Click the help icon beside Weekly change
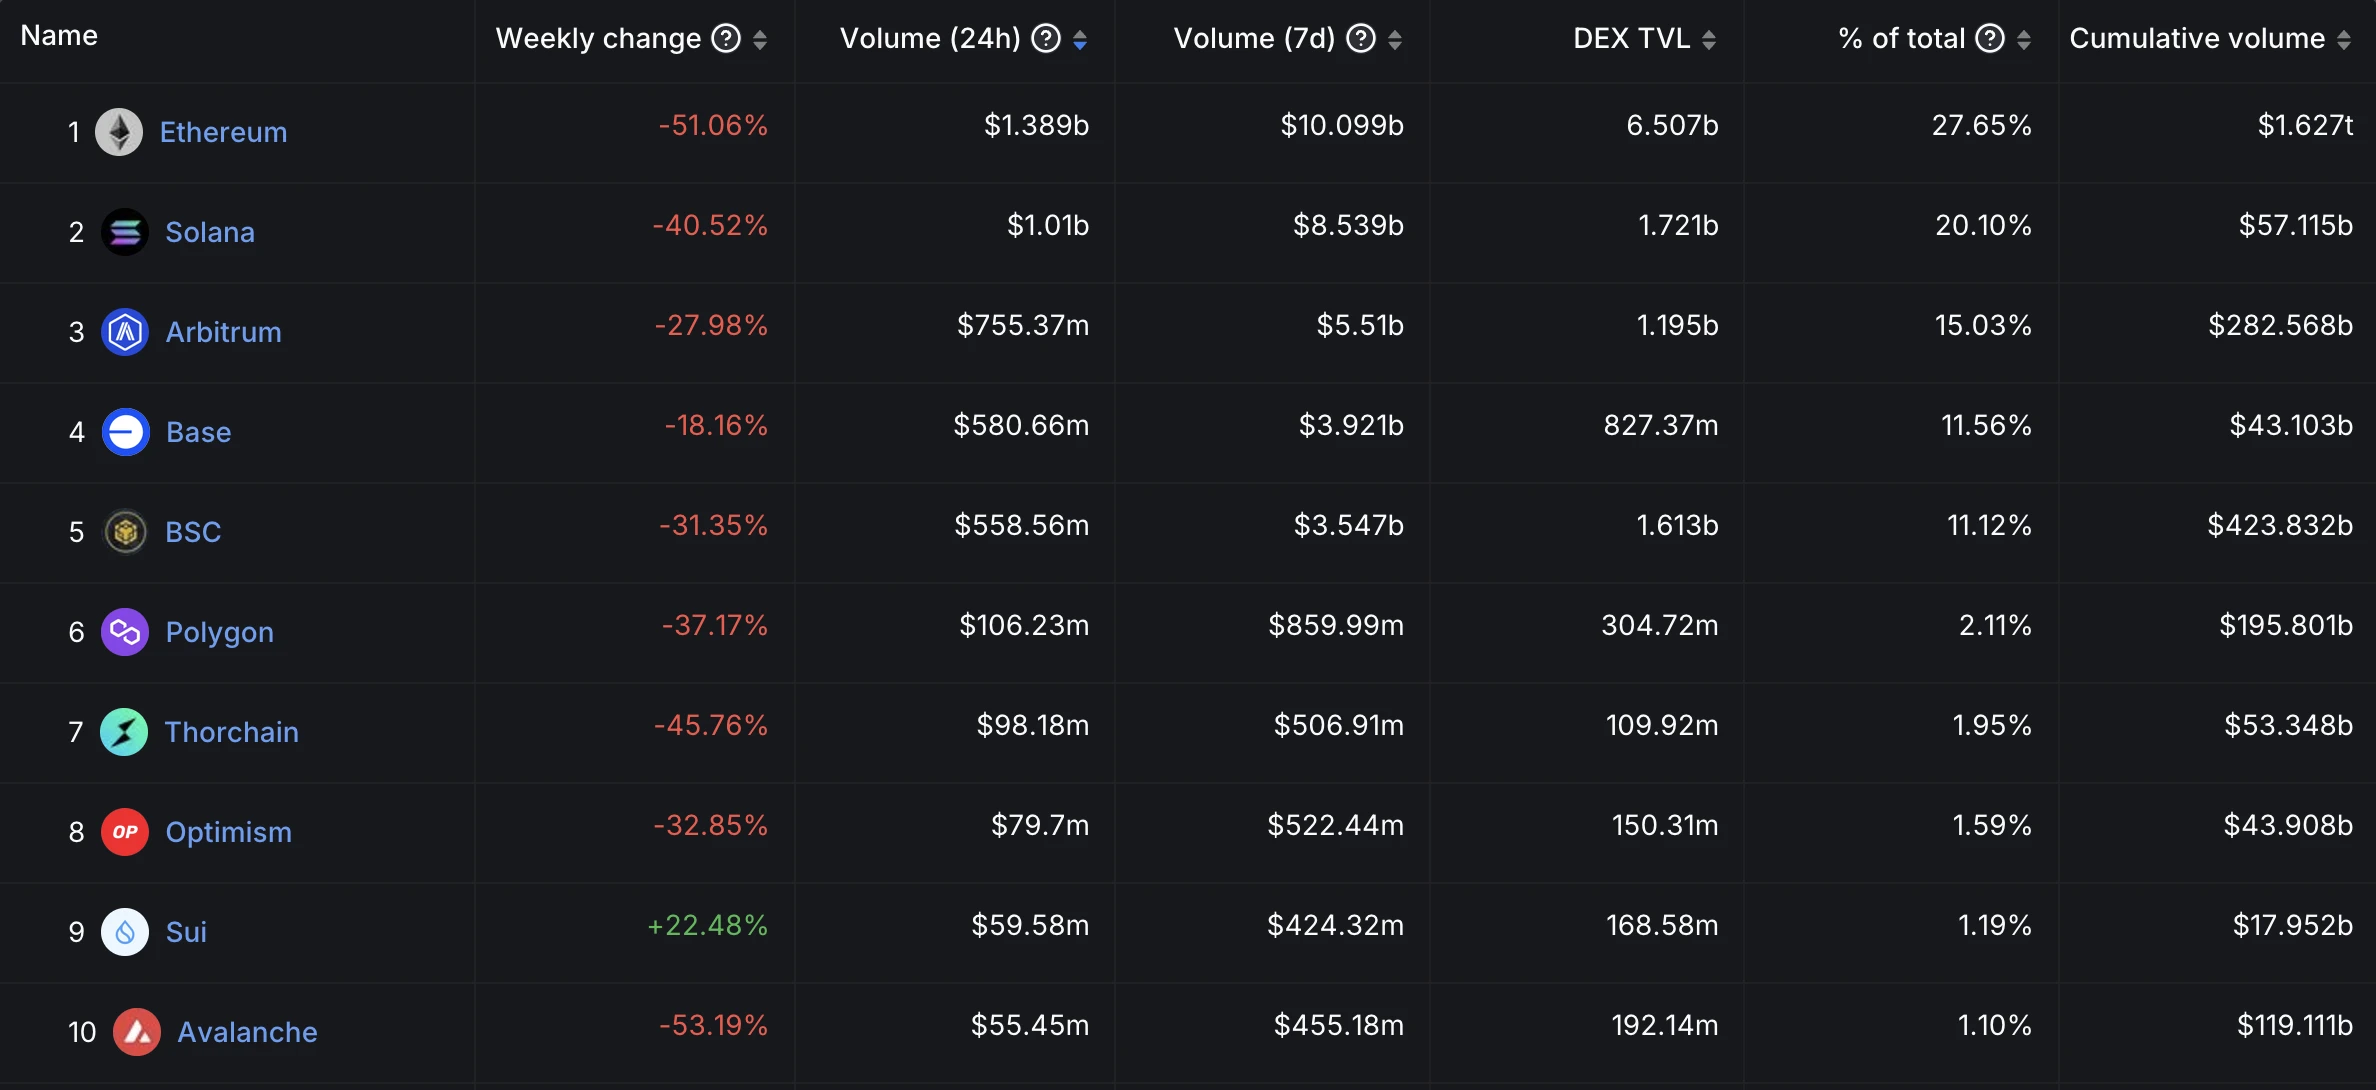2376x1090 pixels. tap(726, 38)
